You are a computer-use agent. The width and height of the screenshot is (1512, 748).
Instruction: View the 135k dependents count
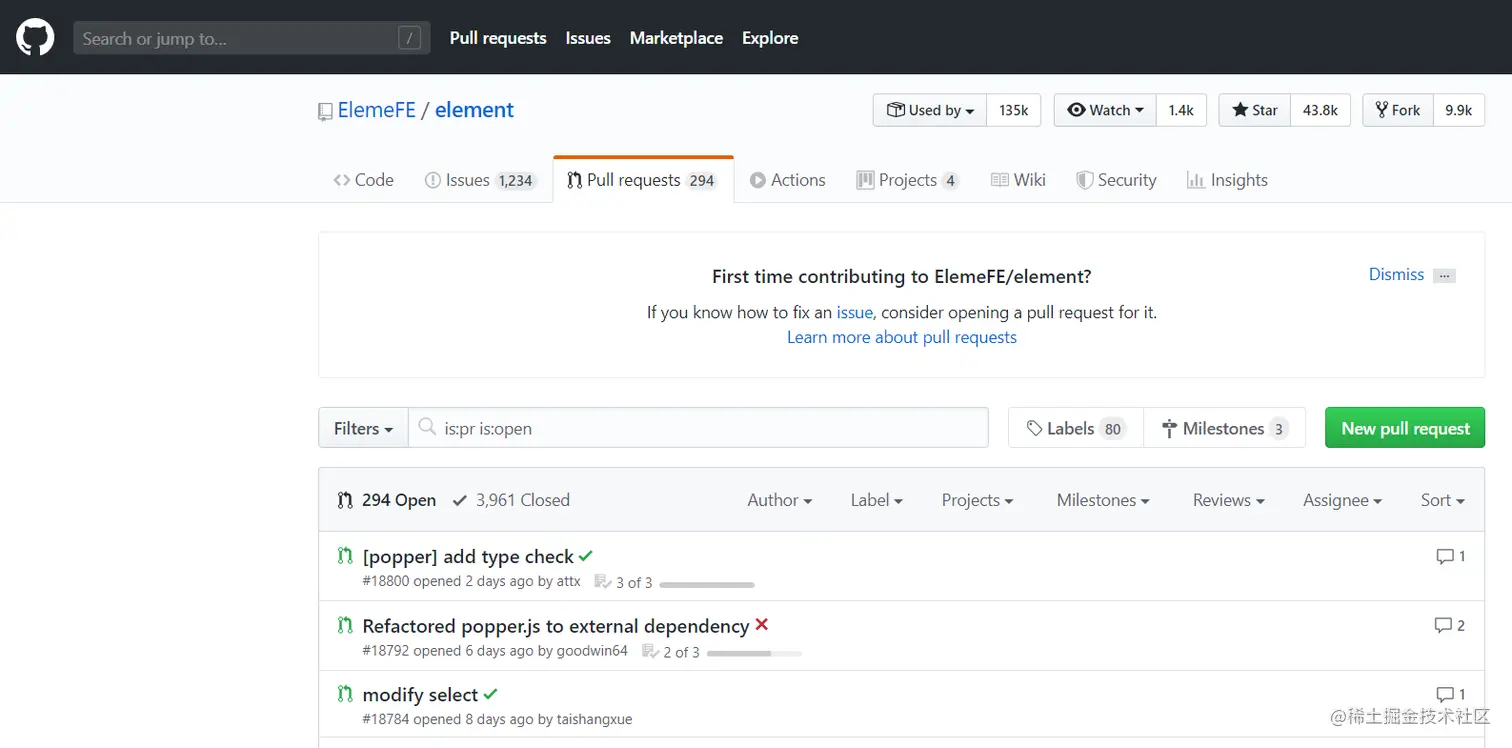tap(1014, 110)
